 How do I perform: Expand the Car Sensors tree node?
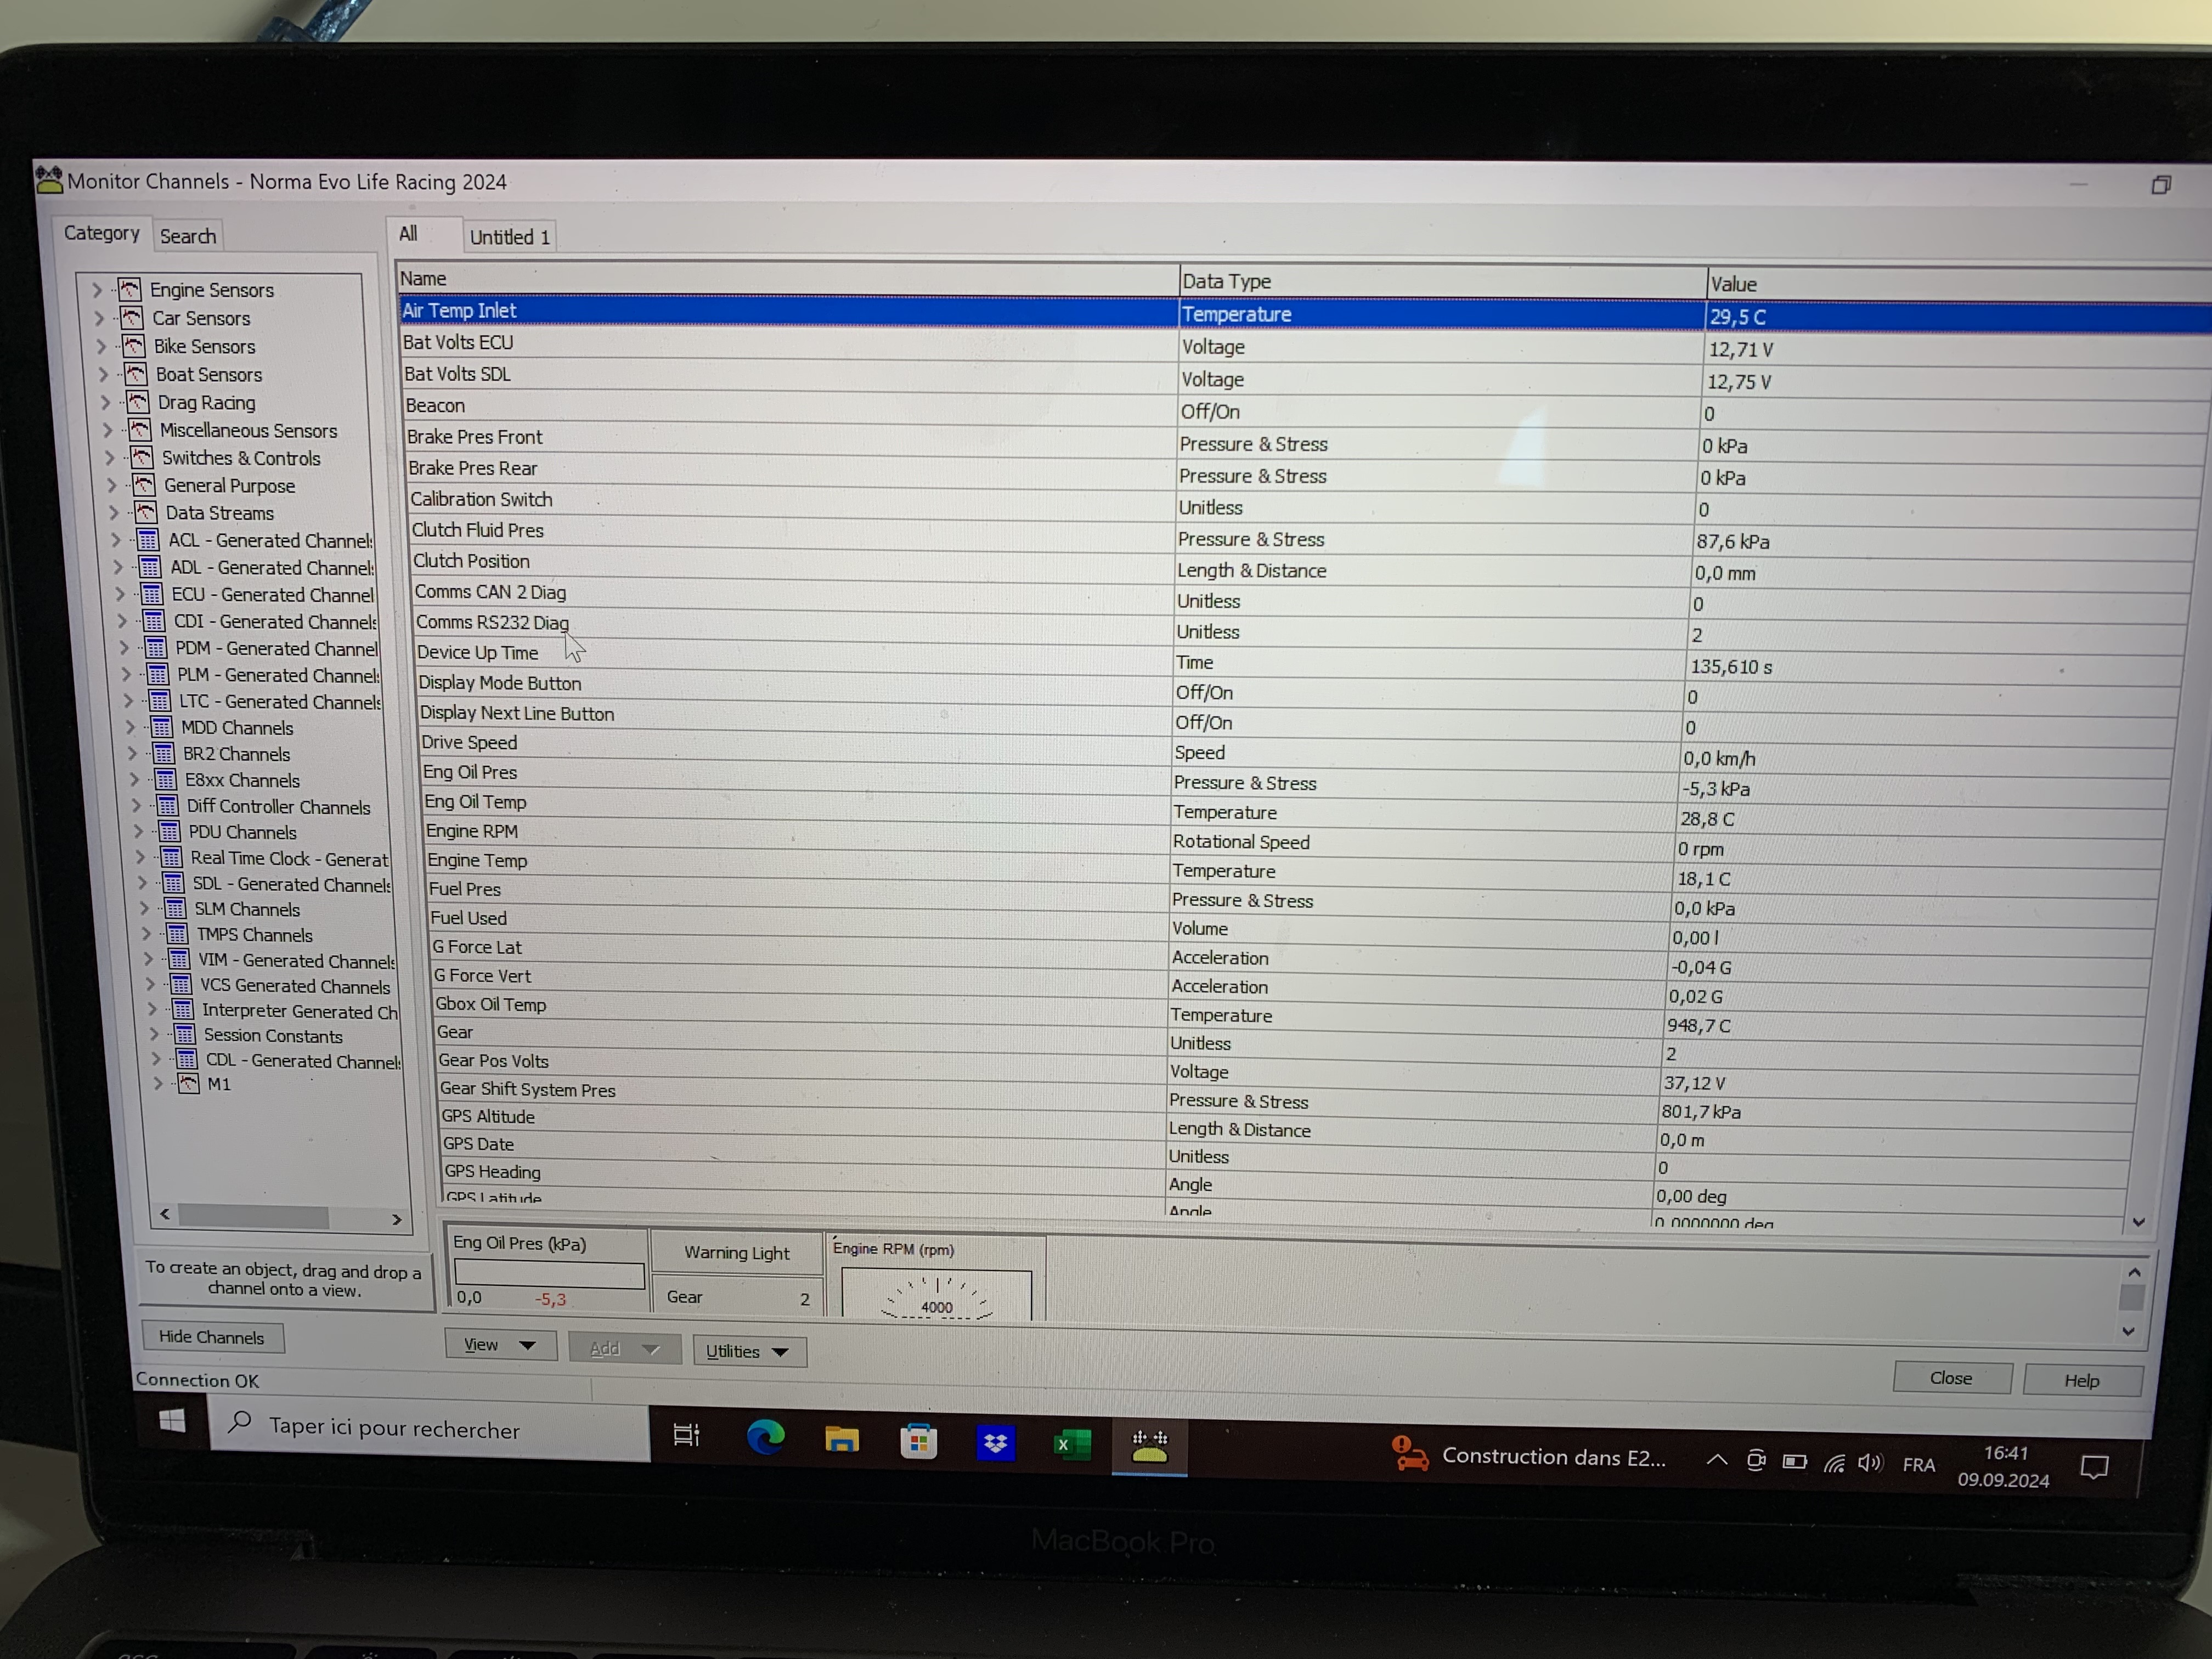click(99, 318)
